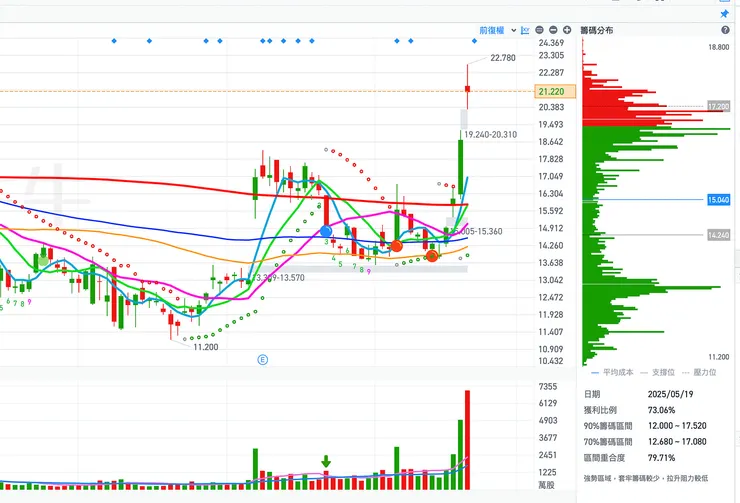Select the latest red candlestick near 21.220
Image resolution: width=740 pixels, height=503 pixels.
(467, 89)
